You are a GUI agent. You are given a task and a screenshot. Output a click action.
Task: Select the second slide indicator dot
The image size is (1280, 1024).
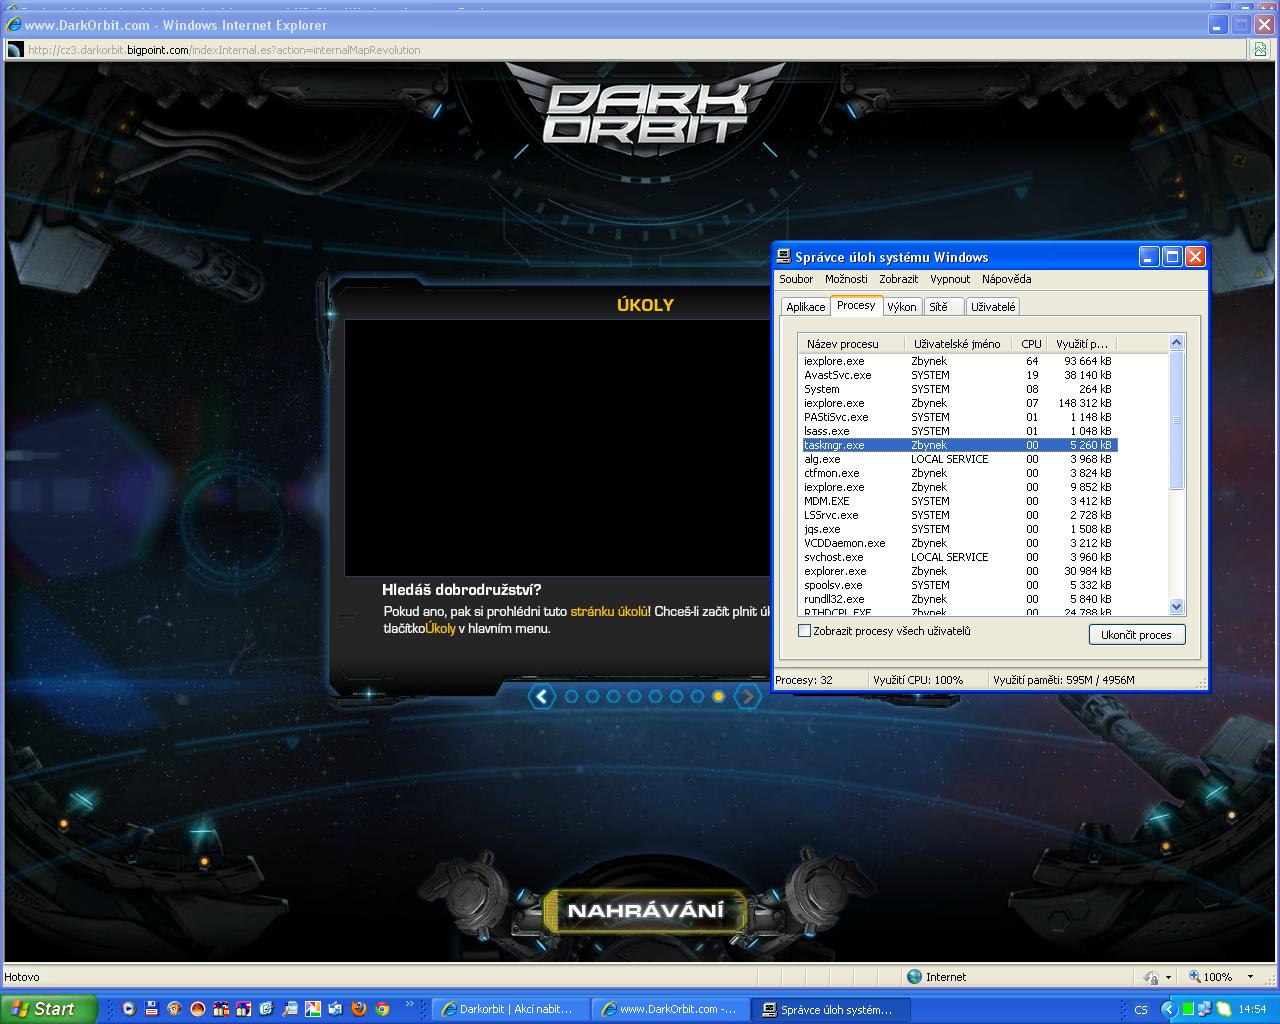point(592,697)
